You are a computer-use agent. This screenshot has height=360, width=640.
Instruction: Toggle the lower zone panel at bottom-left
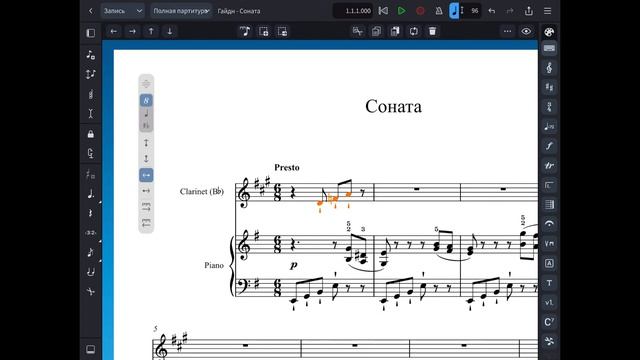(91, 349)
